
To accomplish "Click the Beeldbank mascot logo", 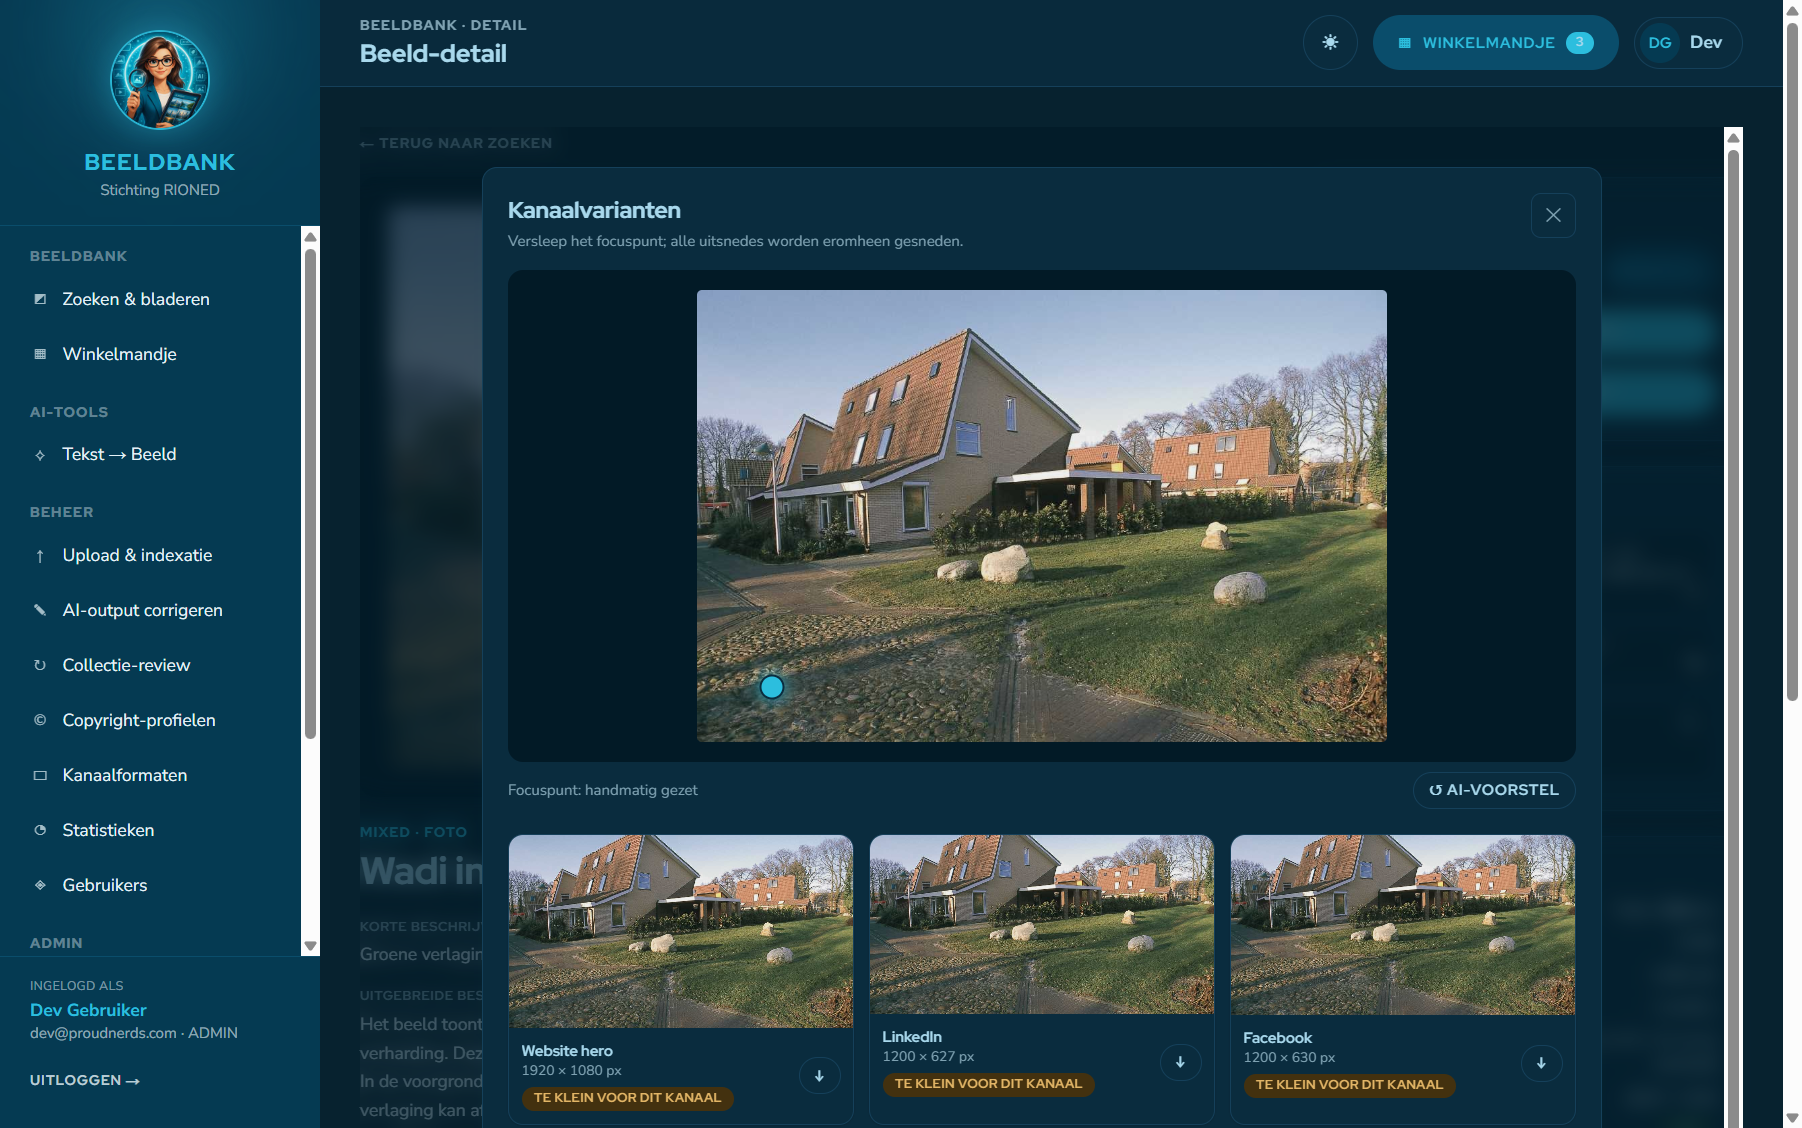I will pos(160,79).
